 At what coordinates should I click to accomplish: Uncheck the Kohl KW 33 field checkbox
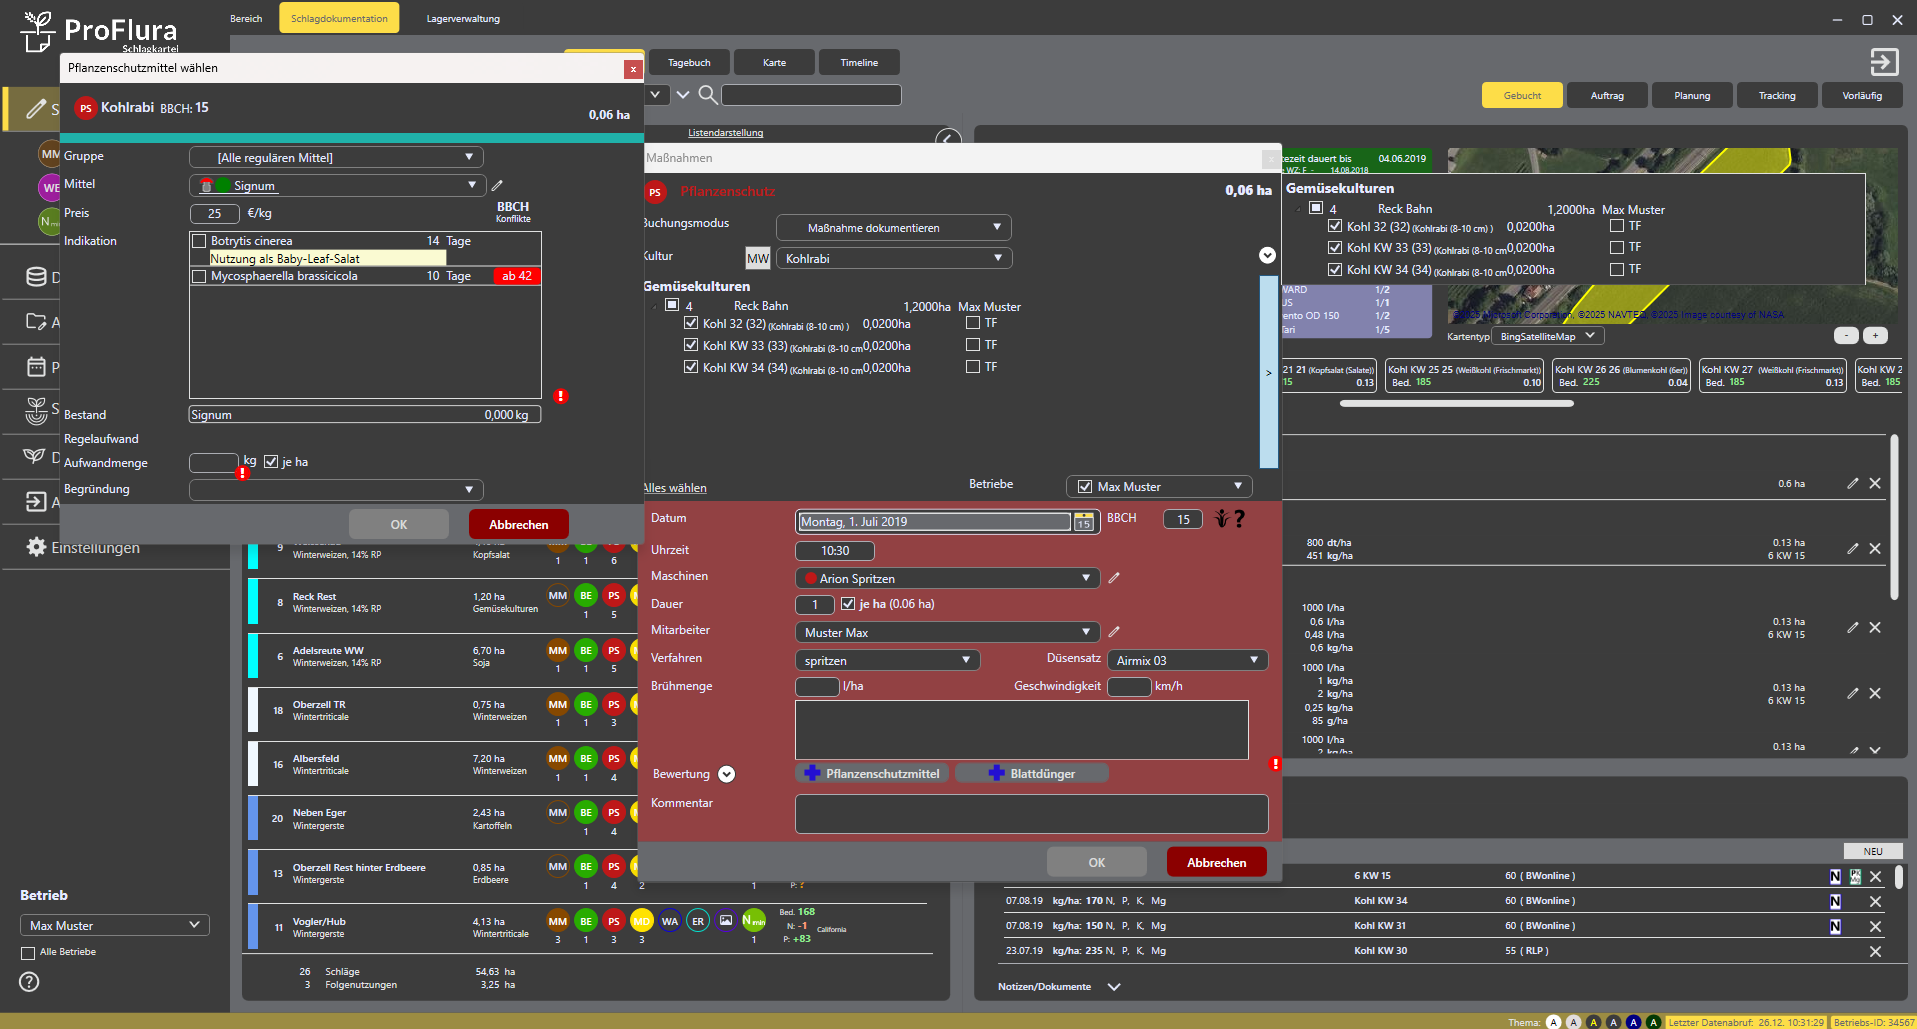coord(691,345)
